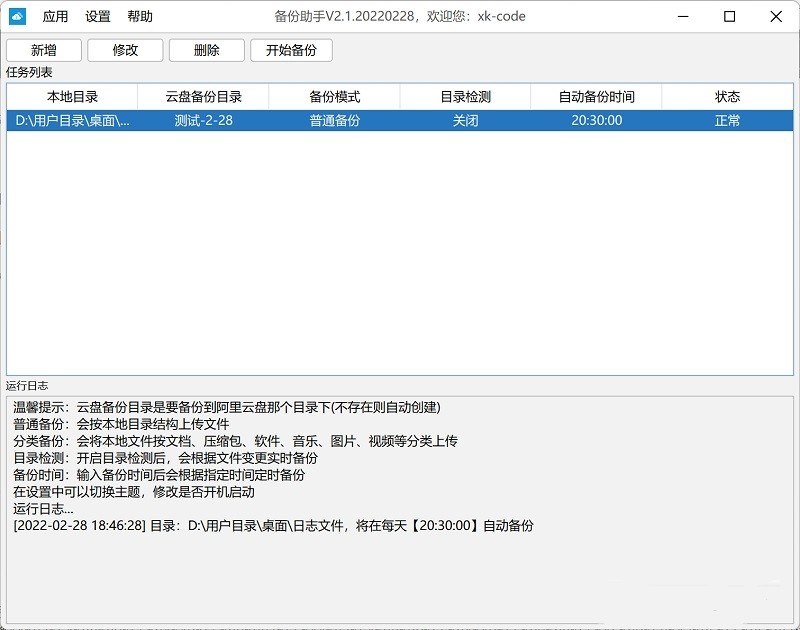Open the 应用 menu
The width and height of the screenshot is (800, 630).
pyautogui.click(x=52, y=15)
